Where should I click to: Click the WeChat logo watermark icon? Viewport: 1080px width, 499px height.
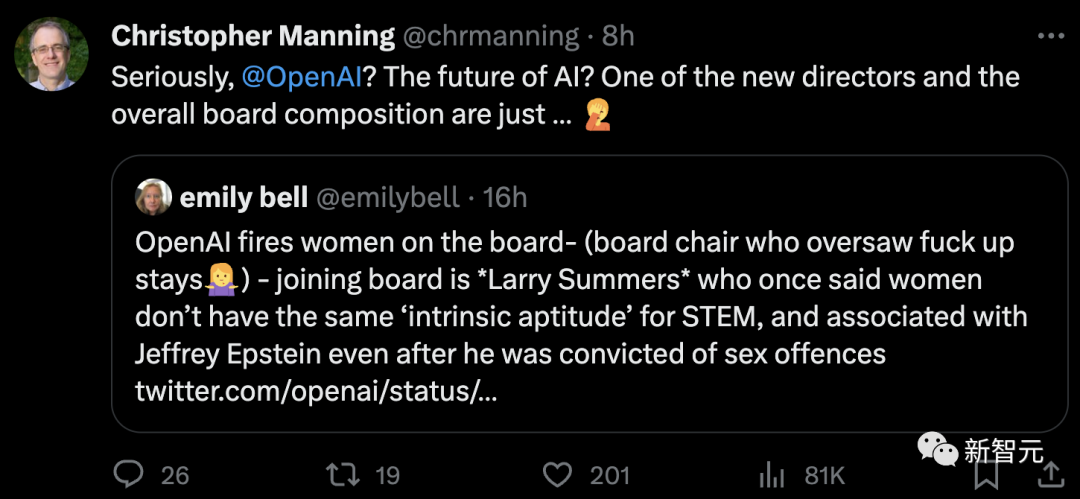[938, 449]
